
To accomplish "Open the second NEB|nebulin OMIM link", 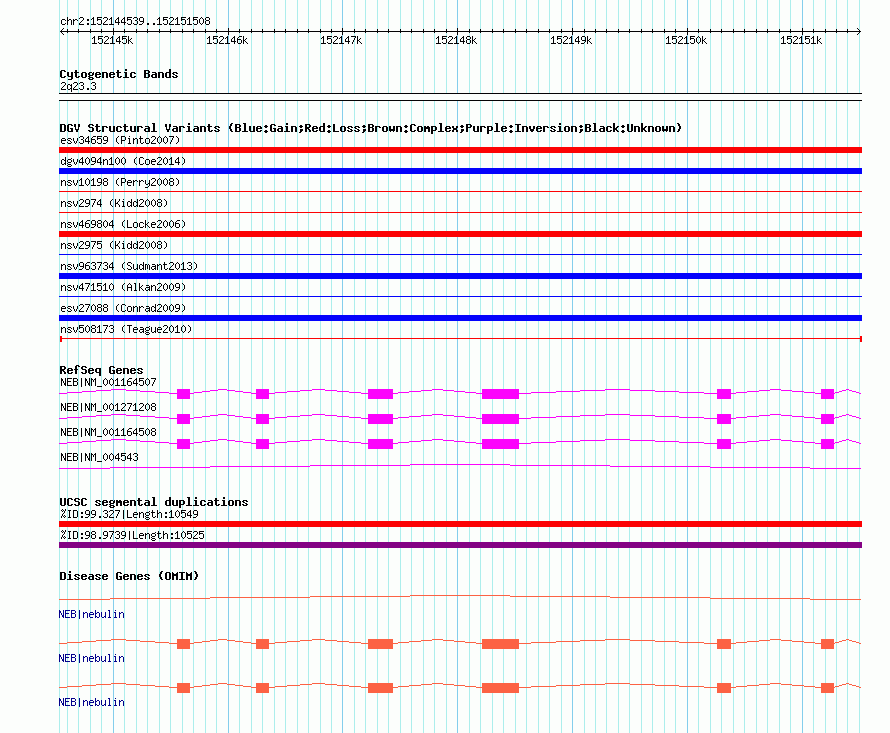I will tap(91, 659).
